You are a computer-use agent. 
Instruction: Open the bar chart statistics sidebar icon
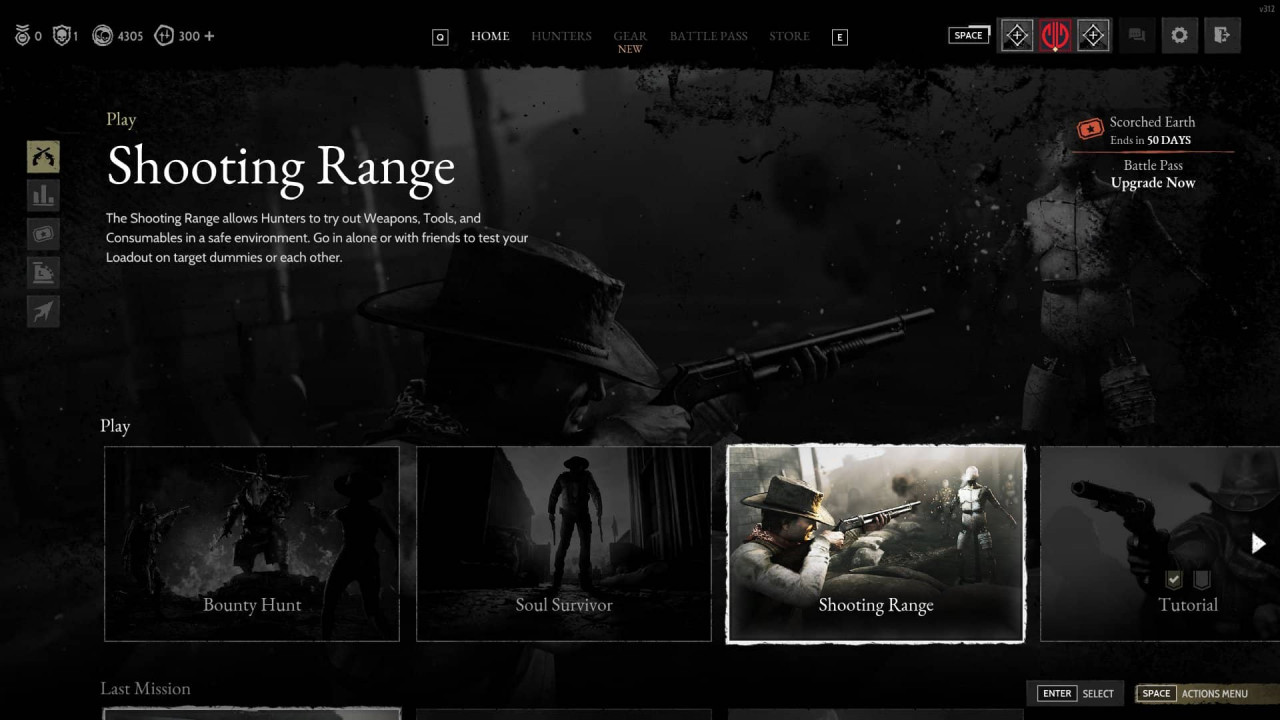[x=43, y=195]
